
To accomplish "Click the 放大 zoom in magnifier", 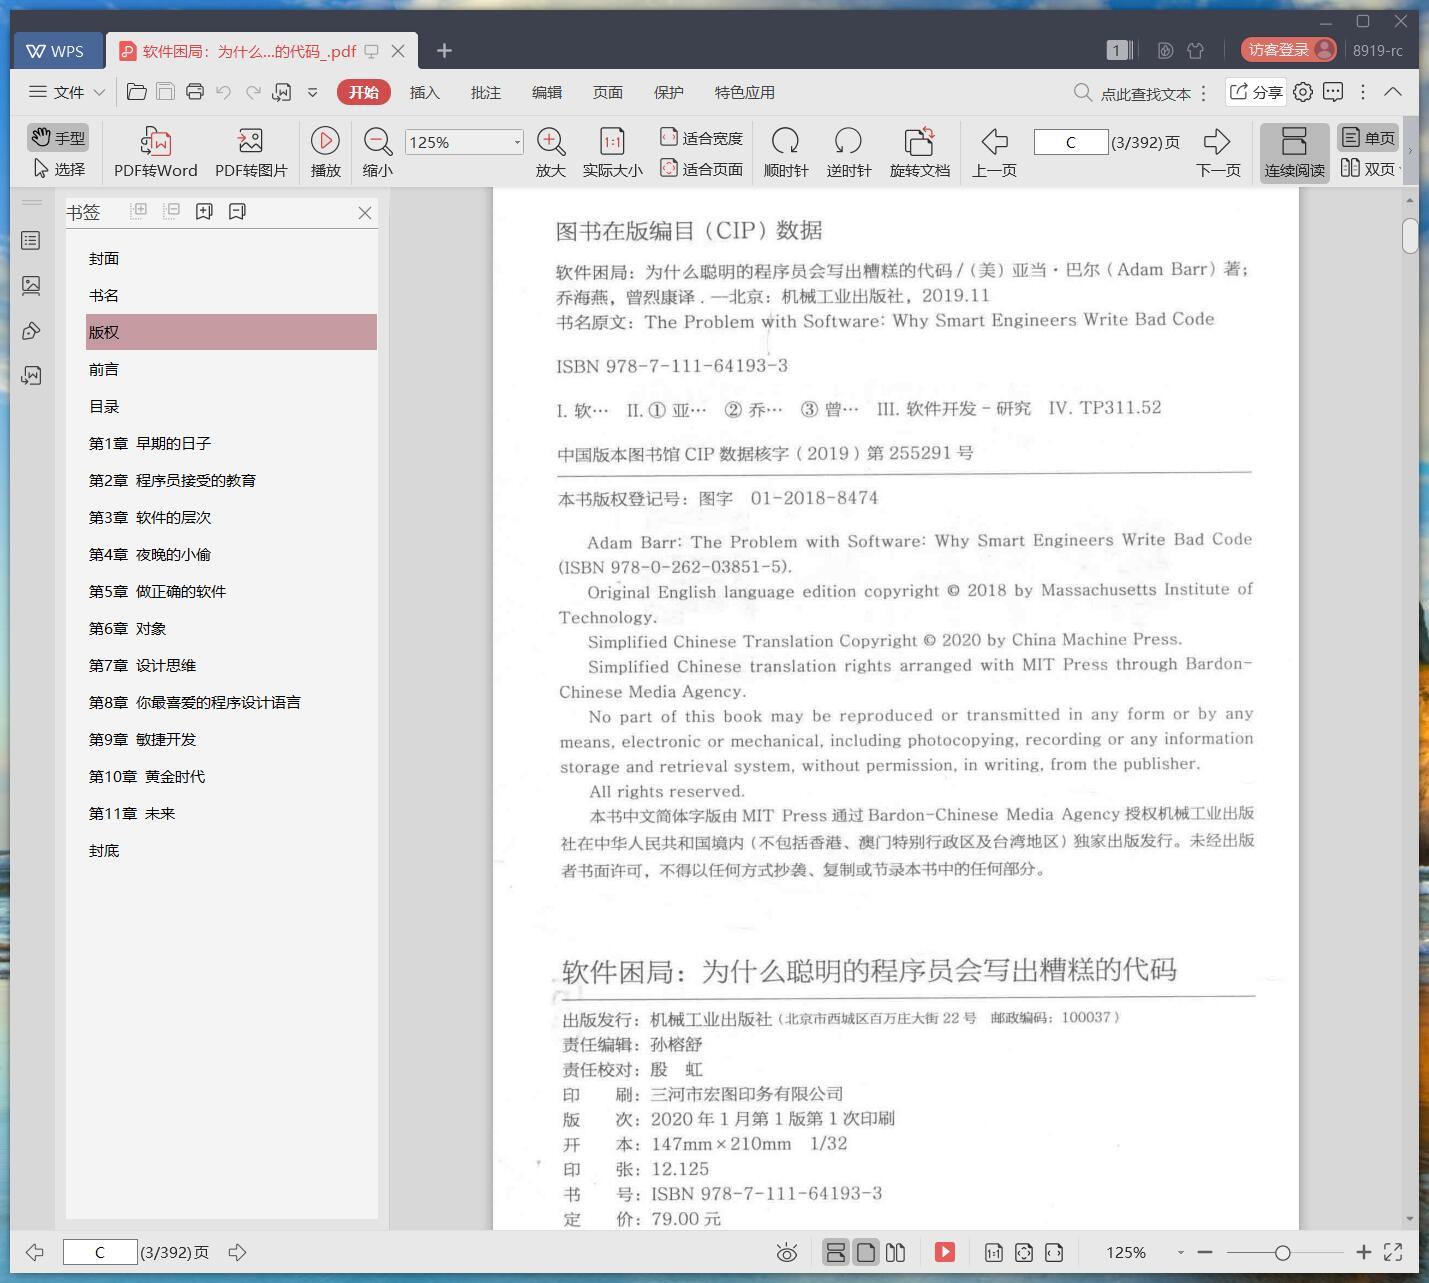I will point(551,152).
